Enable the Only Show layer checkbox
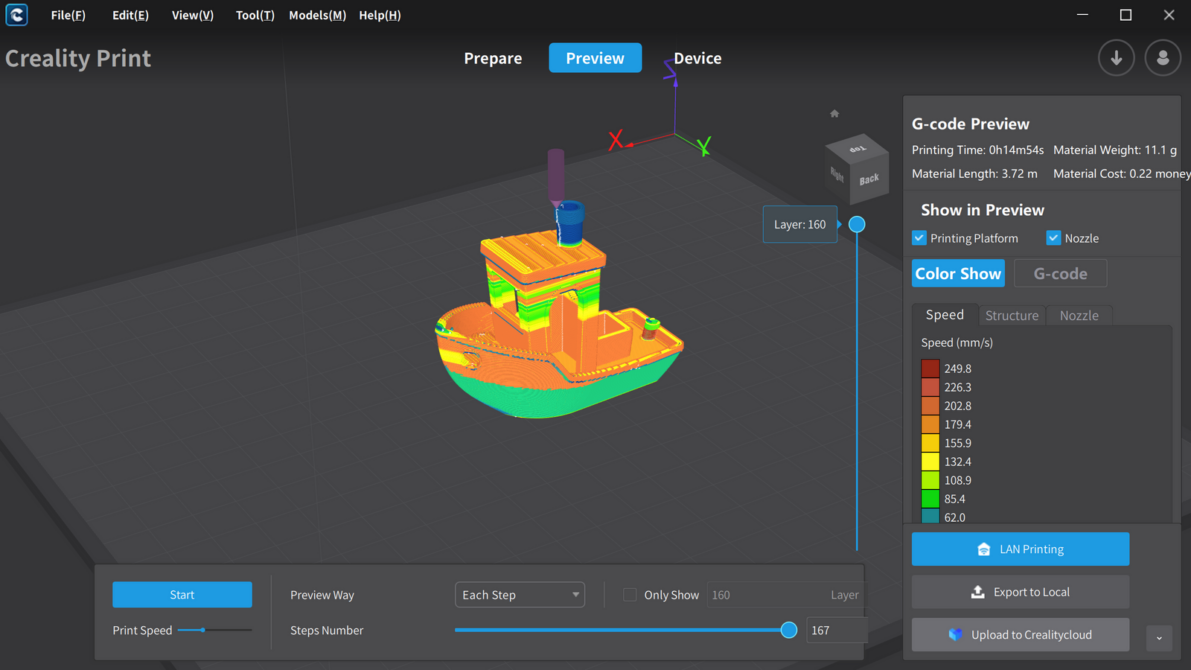1191x670 pixels. click(630, 595)
